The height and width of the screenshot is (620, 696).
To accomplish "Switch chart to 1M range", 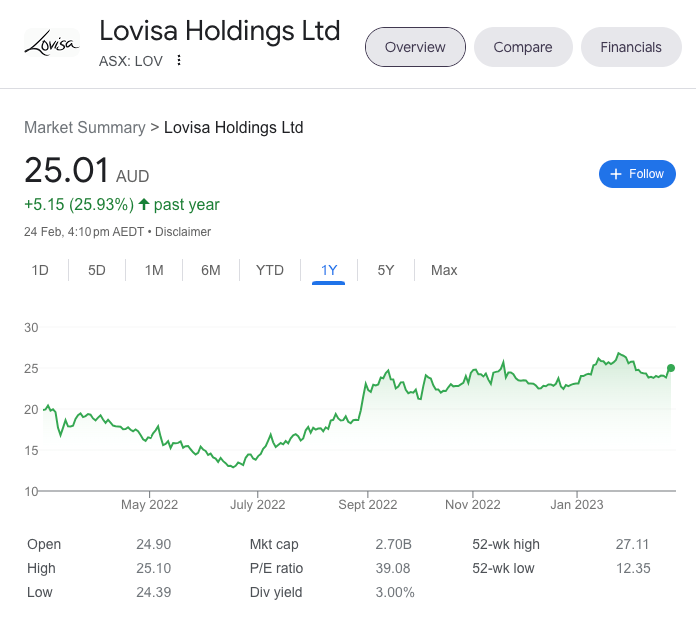I will click(154, 270).
